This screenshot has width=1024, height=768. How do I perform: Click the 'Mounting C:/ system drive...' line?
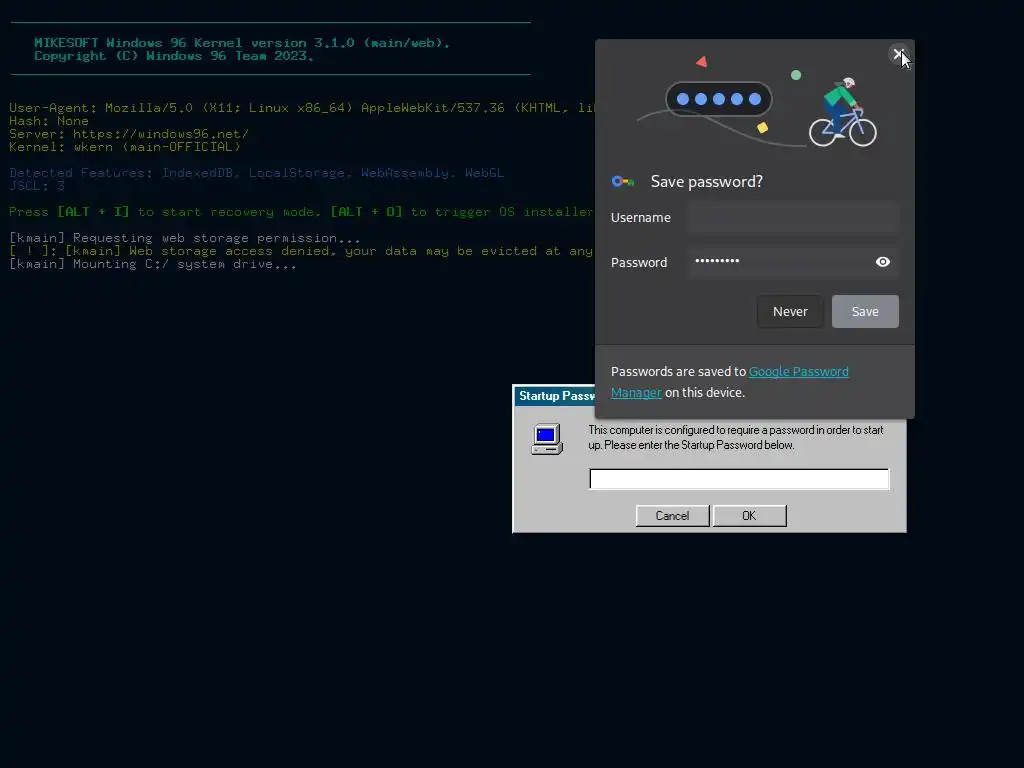click(153, 264)
